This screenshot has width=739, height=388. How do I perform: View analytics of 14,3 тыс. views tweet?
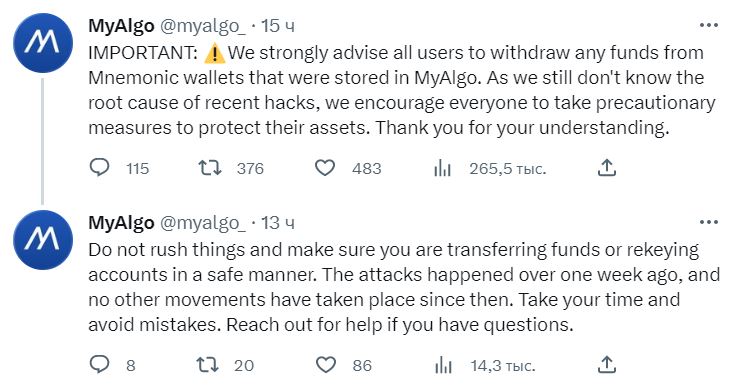pos(443,364)
